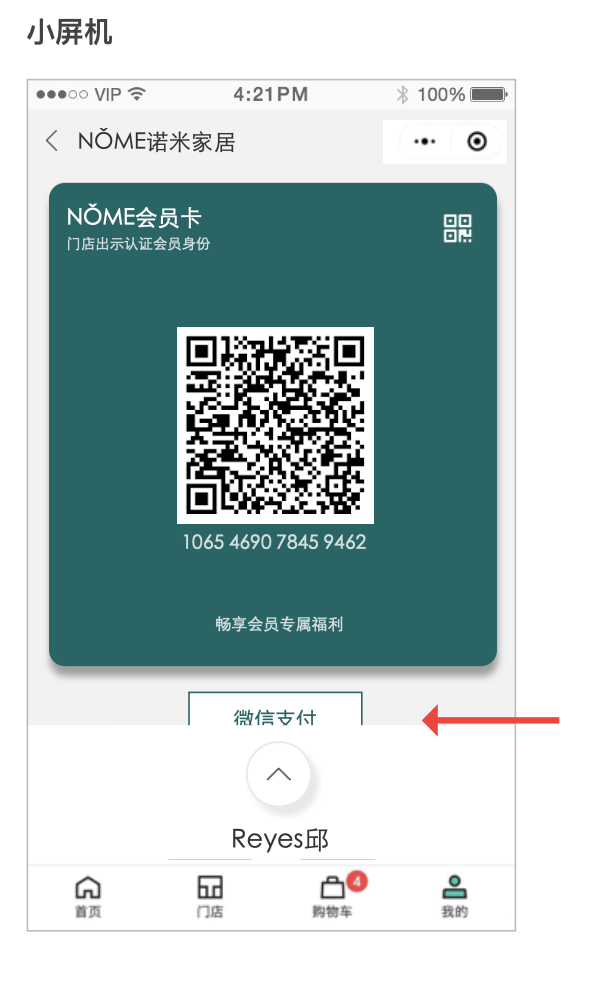This screenshot has width=616, height=1002.
Task: Tap the NǑME会员卡 card title
Action: pos(134,217)
